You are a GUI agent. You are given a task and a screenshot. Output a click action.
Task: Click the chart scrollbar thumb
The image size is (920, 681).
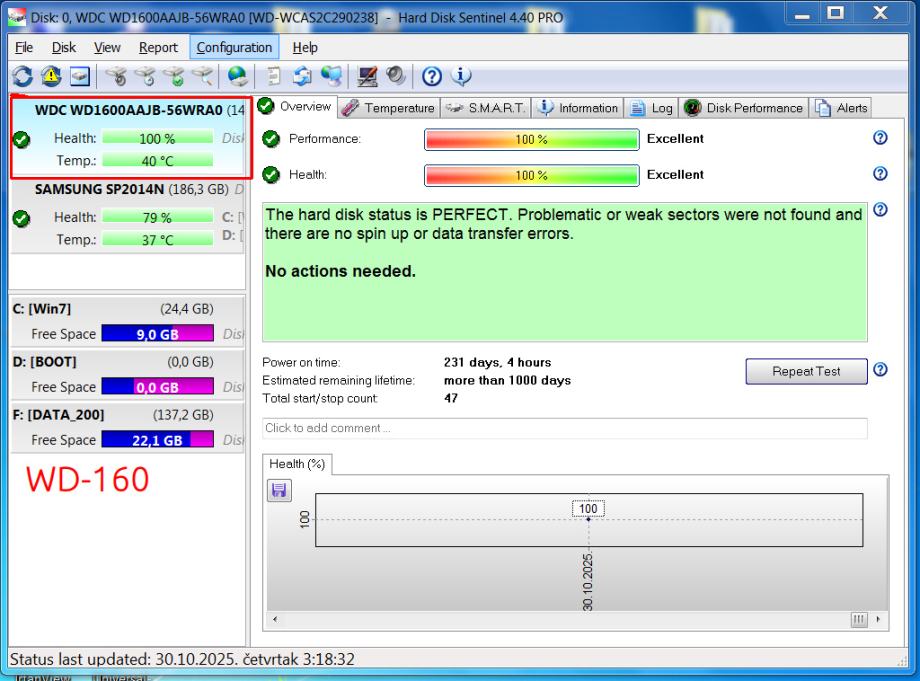click(858, 619)
